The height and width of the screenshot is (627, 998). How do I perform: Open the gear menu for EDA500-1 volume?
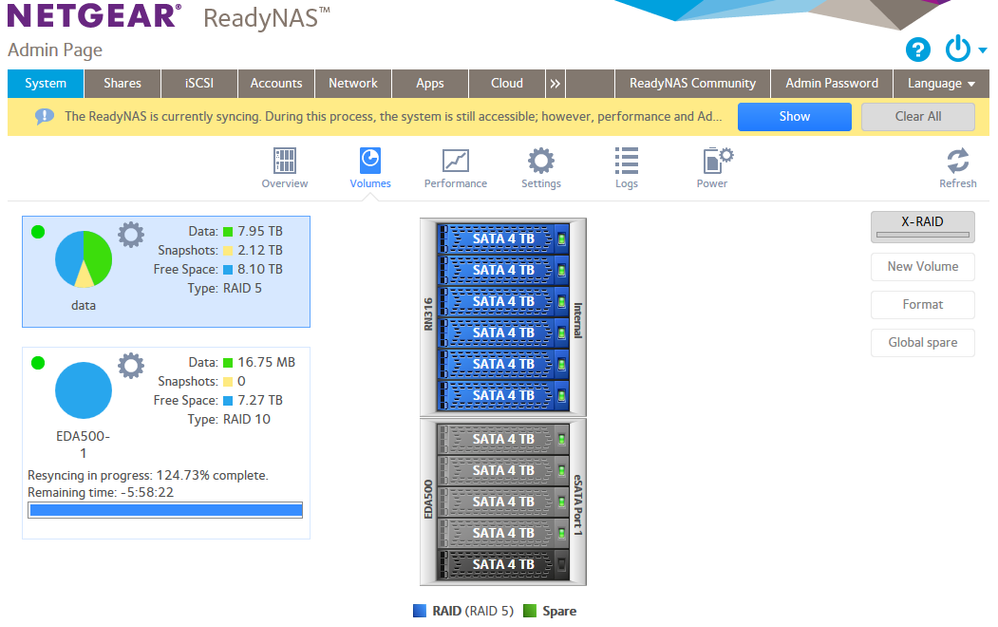(131, 366)
